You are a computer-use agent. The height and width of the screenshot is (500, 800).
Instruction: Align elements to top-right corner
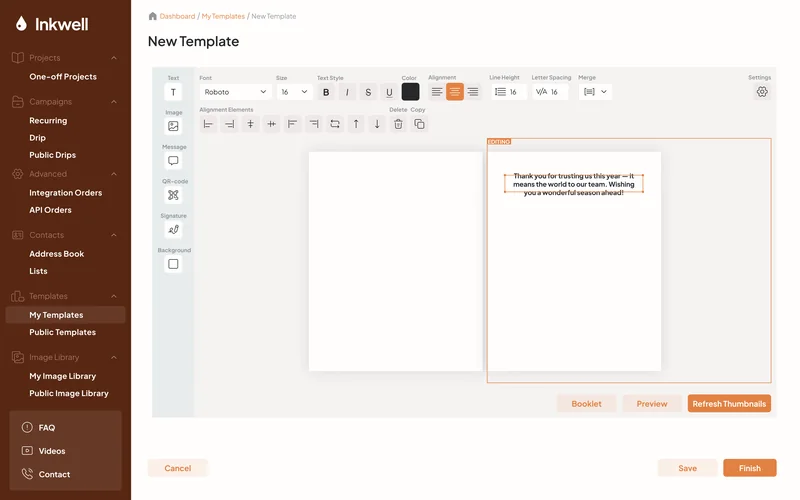(314, 124)
